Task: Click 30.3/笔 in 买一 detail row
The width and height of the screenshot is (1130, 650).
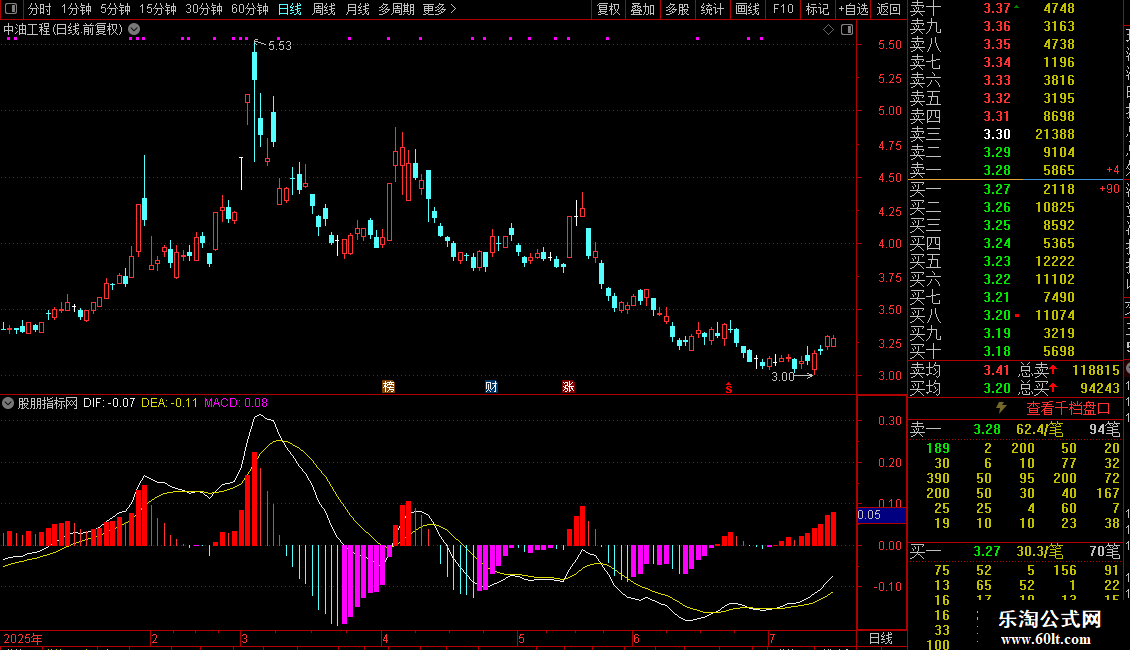Action: click(x=1039, y=552)
